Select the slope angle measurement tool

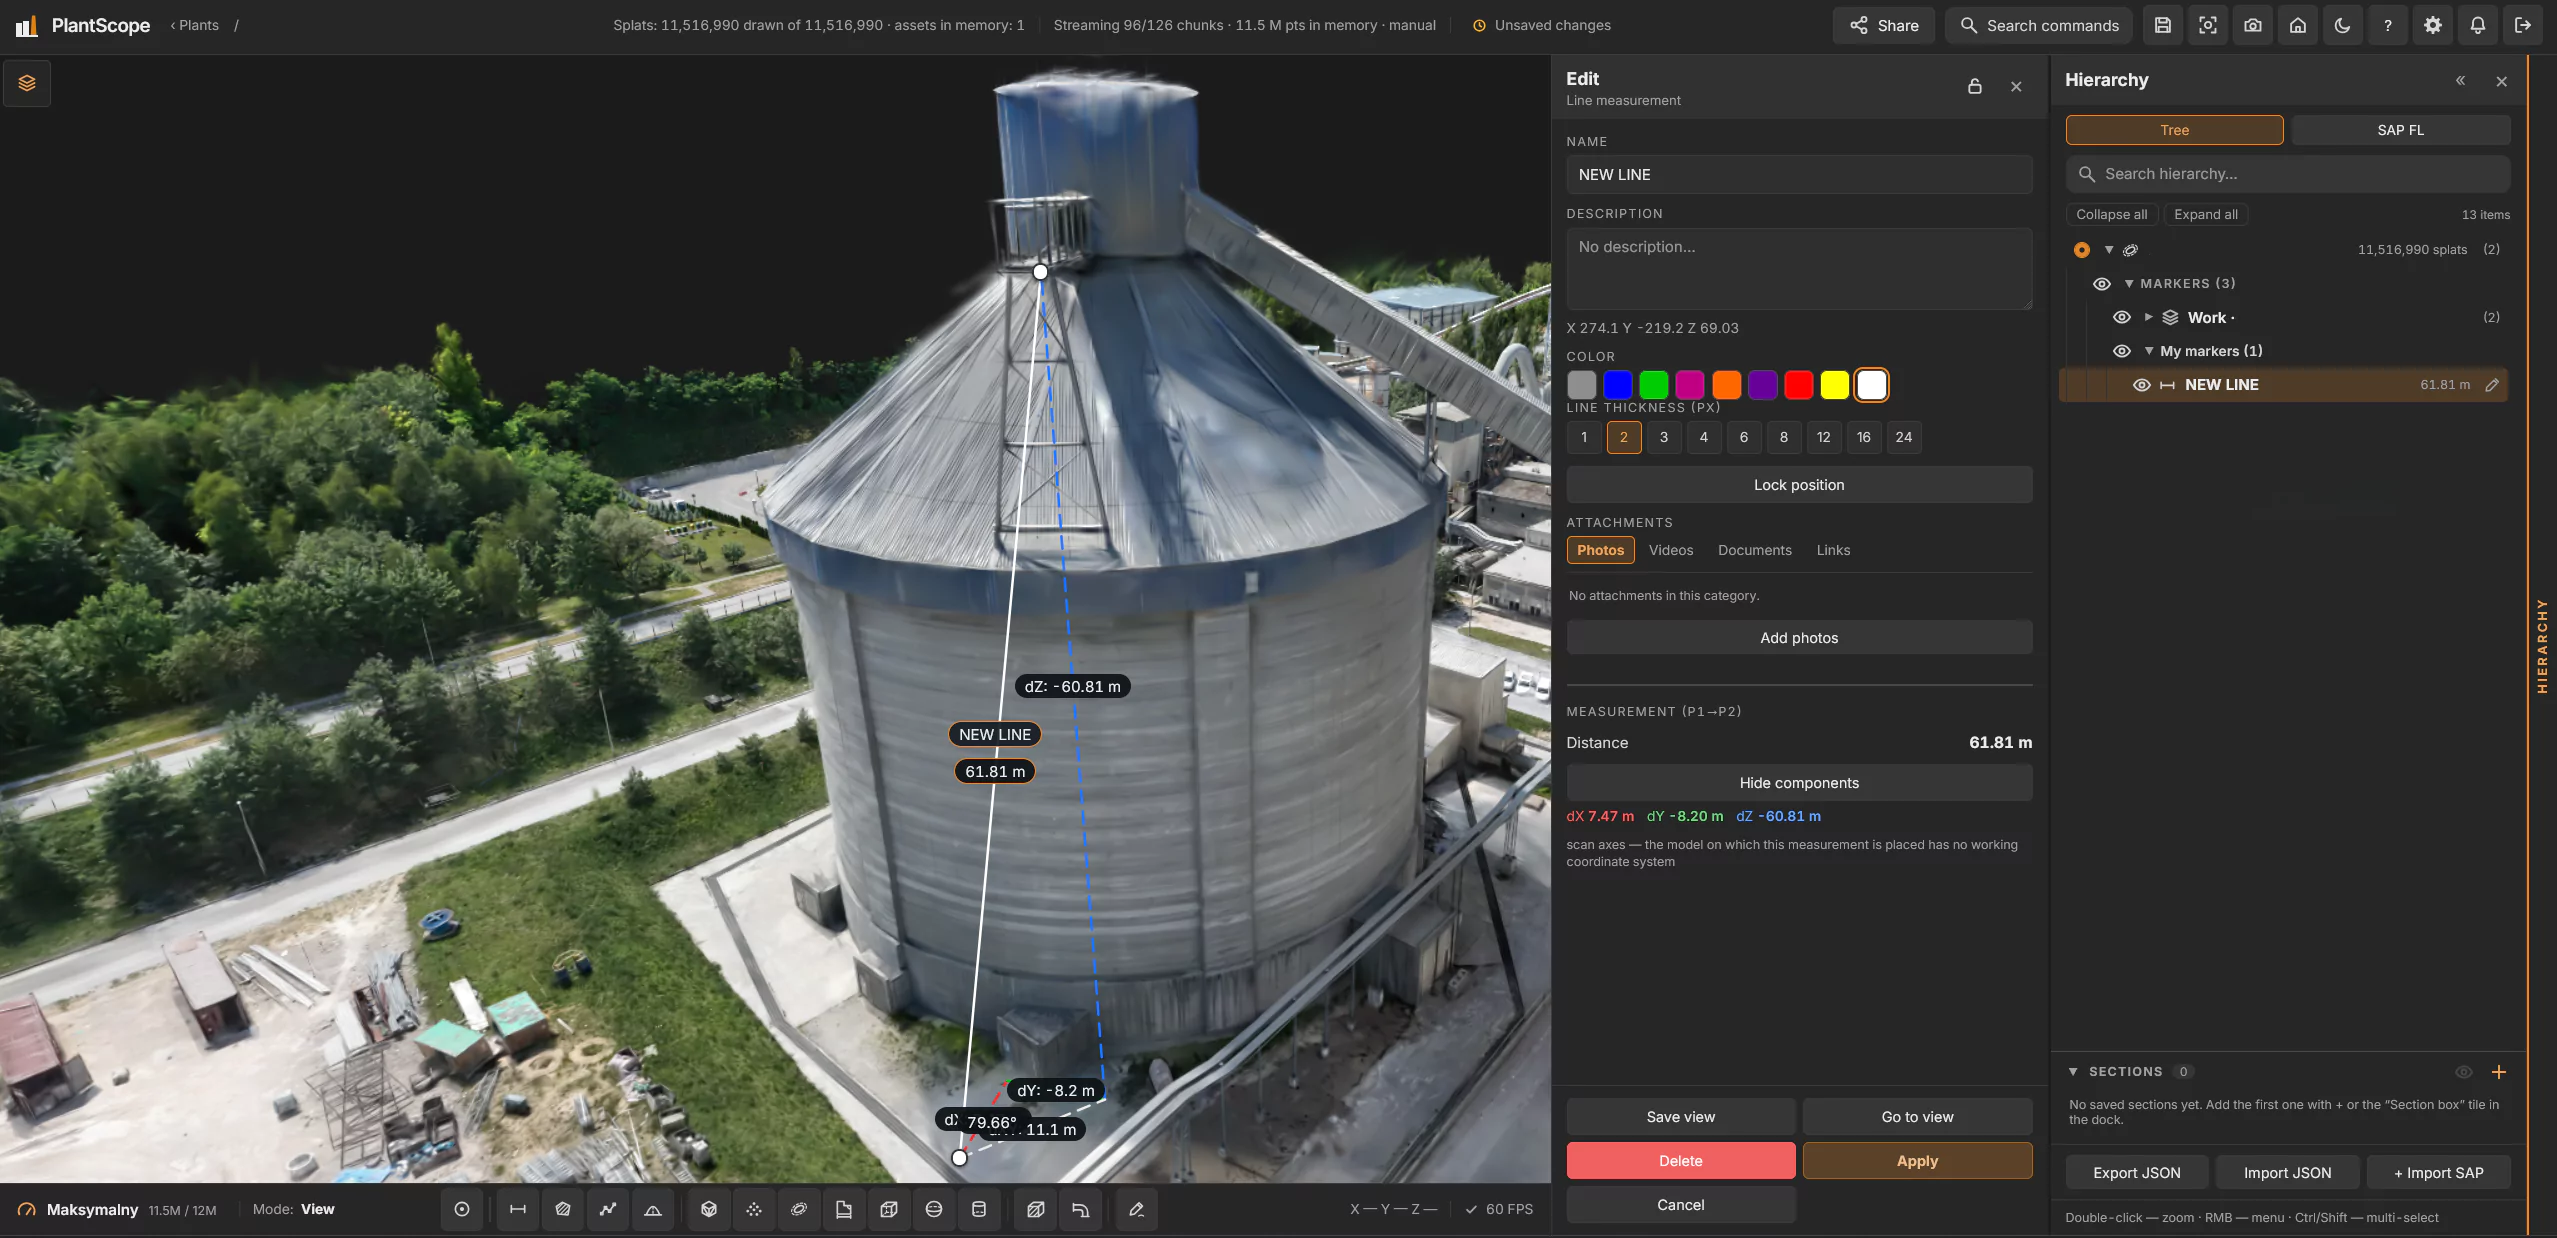(653, 1209)
